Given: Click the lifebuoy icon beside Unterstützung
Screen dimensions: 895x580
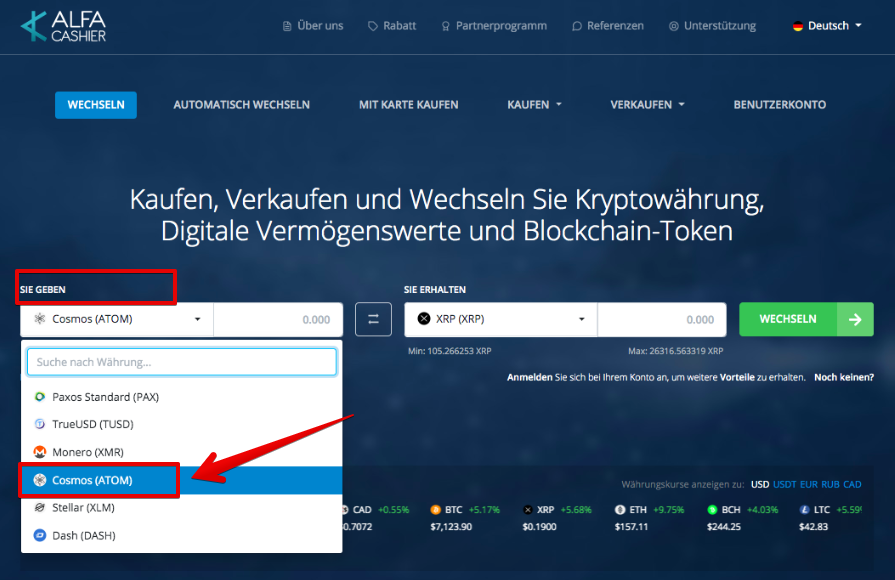Looking at the screenshot, I should coord(674,26).
